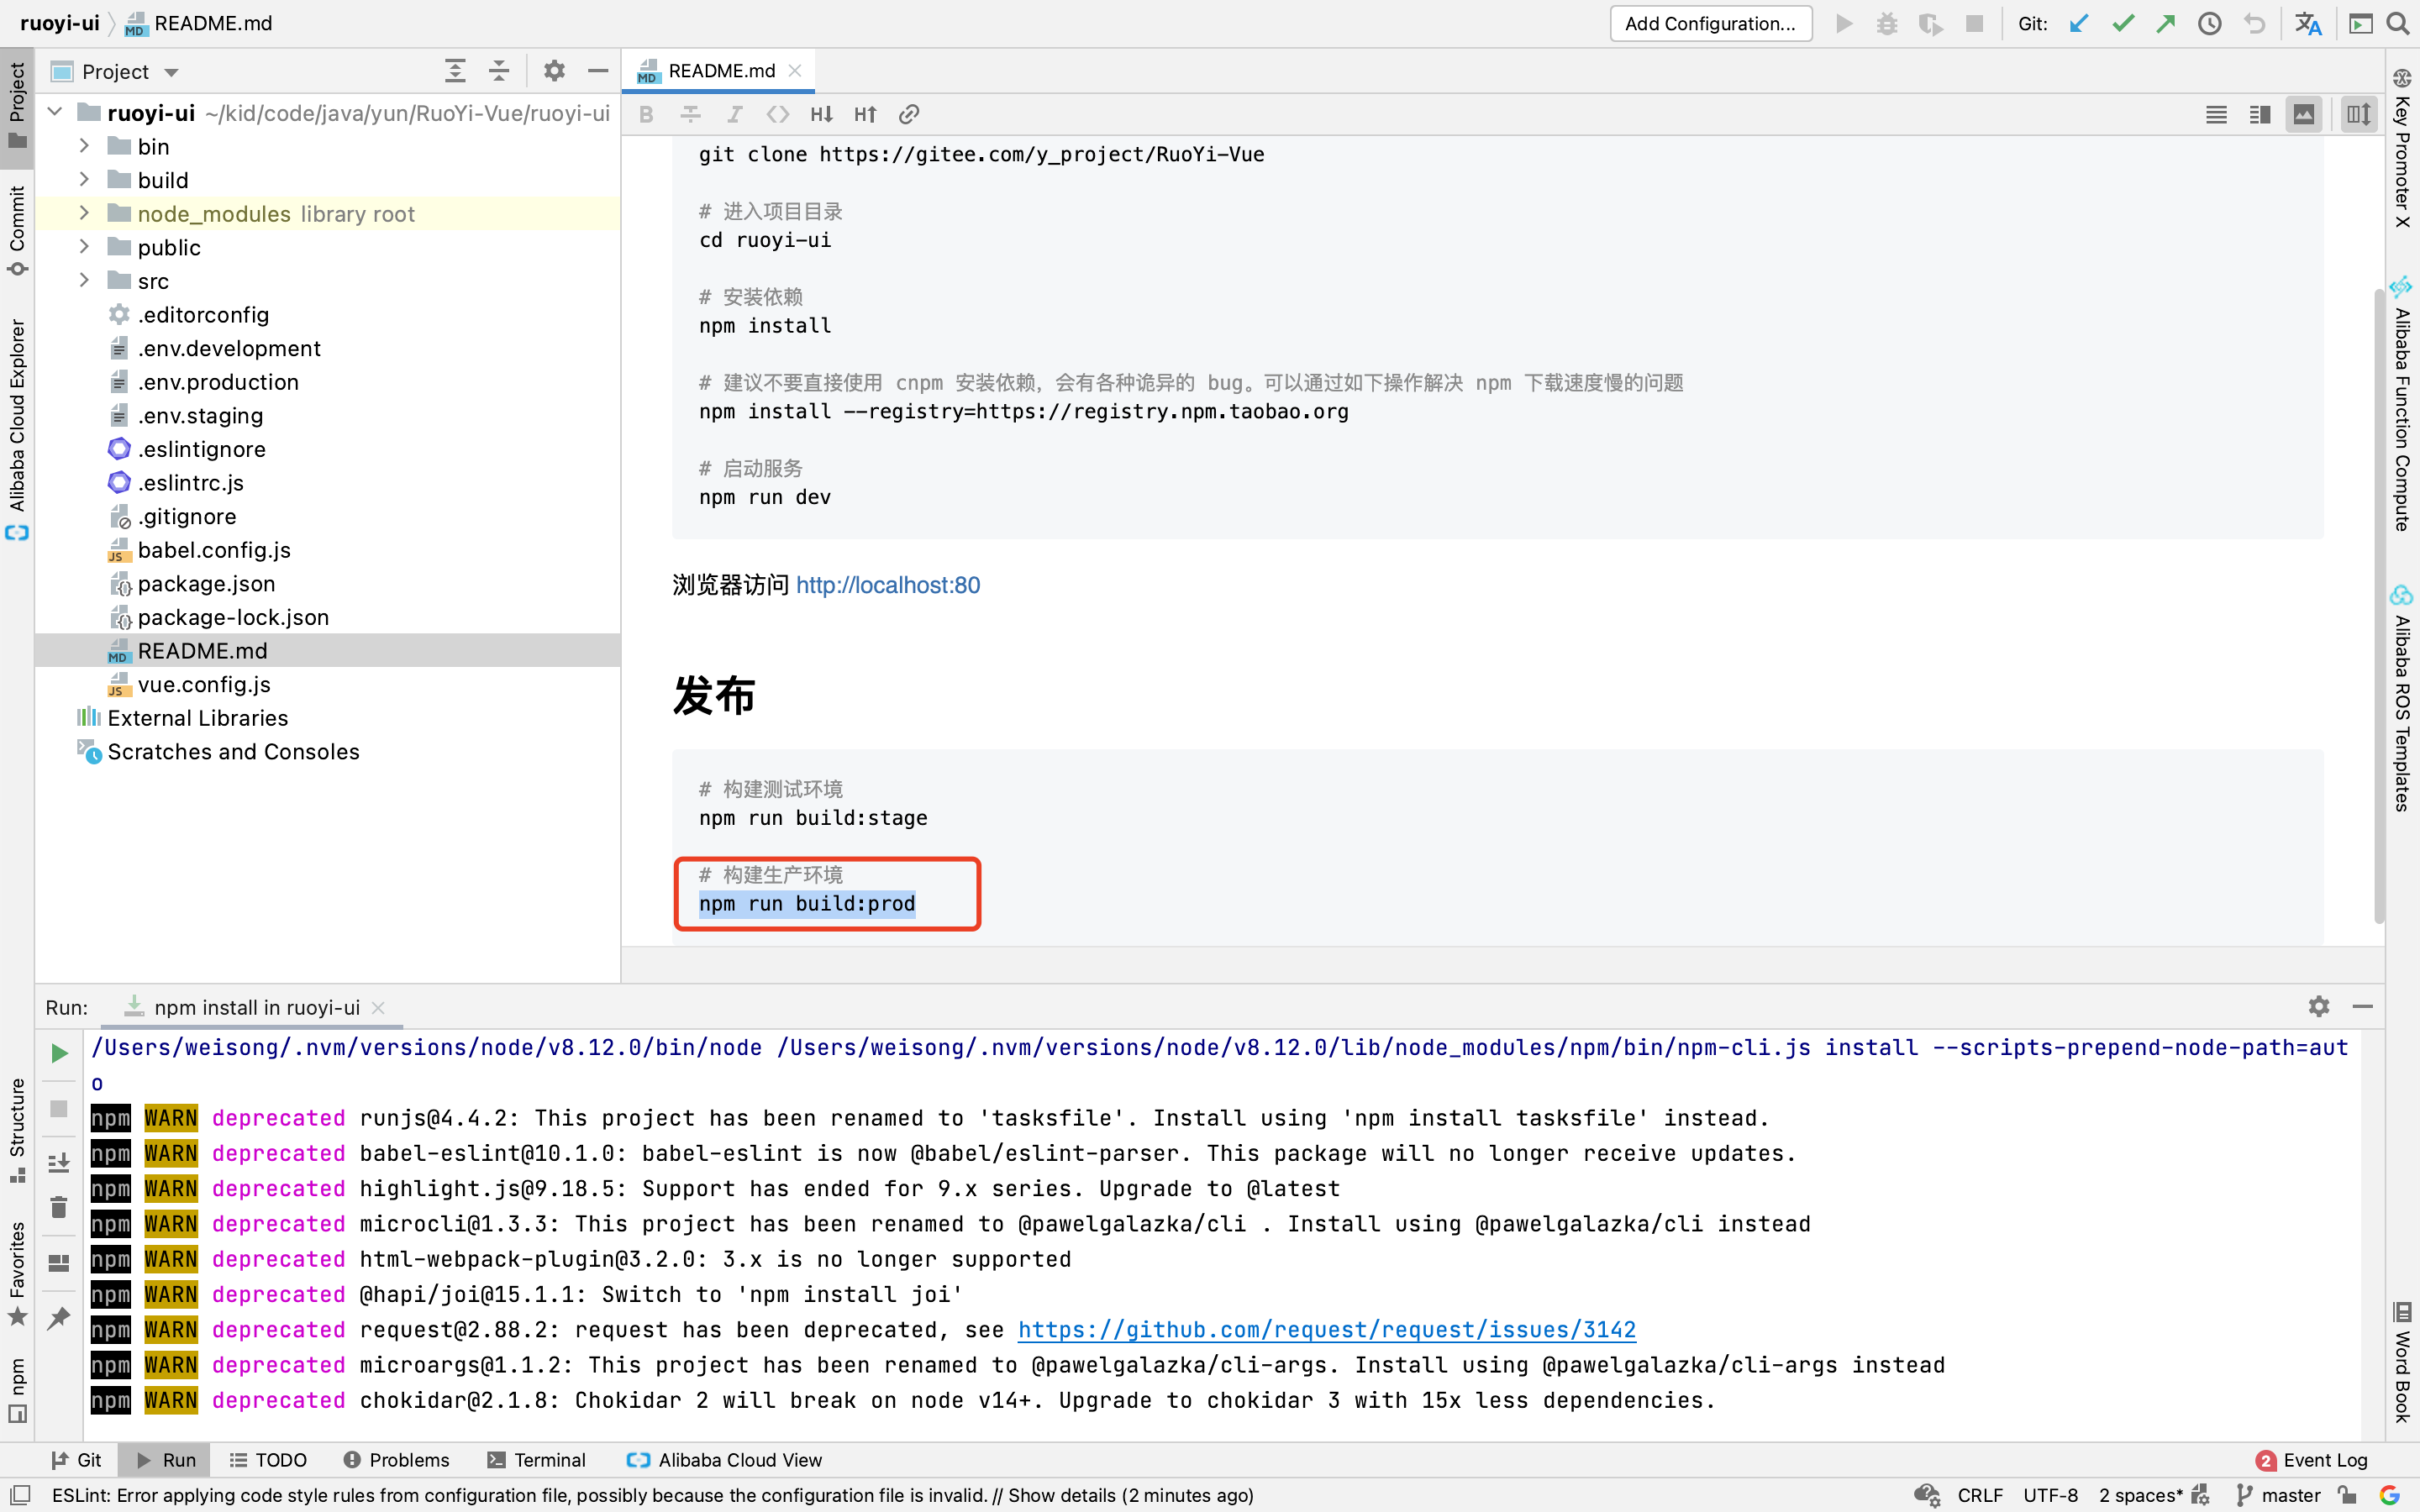Switch to the Problems tab at bottom
This screenshot has width=2420, height=1512.
pyautogui.click(x=397, y=1460)
